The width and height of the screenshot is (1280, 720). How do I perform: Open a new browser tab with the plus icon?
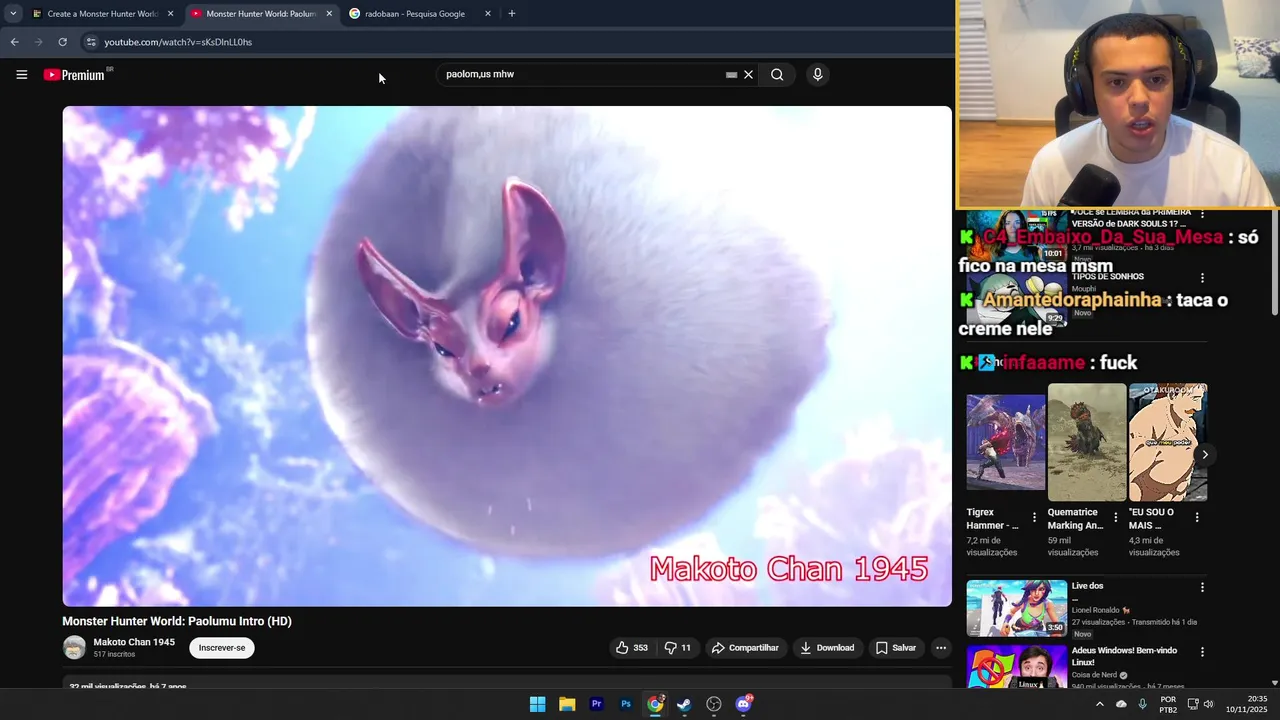tap(512, 14)
